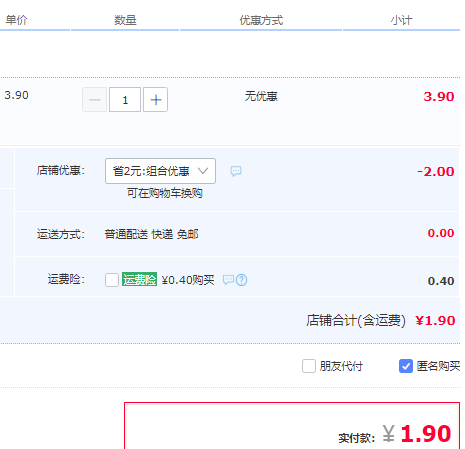The height and width of the screenshot is (449, 465).
Task: Click the 实付款 ¥1.90 total amount
Action: [395, 434]
